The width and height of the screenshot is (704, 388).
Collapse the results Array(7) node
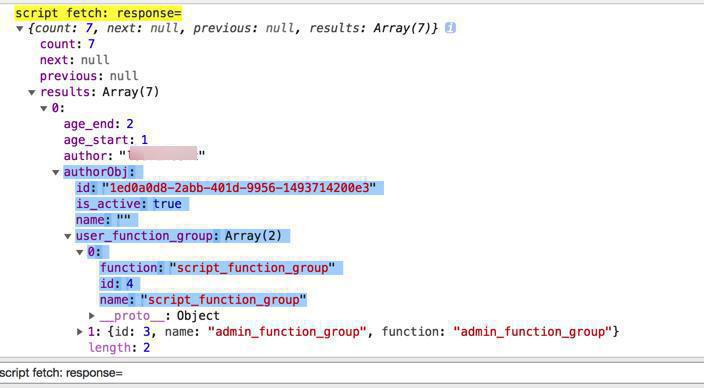(31, 93)
